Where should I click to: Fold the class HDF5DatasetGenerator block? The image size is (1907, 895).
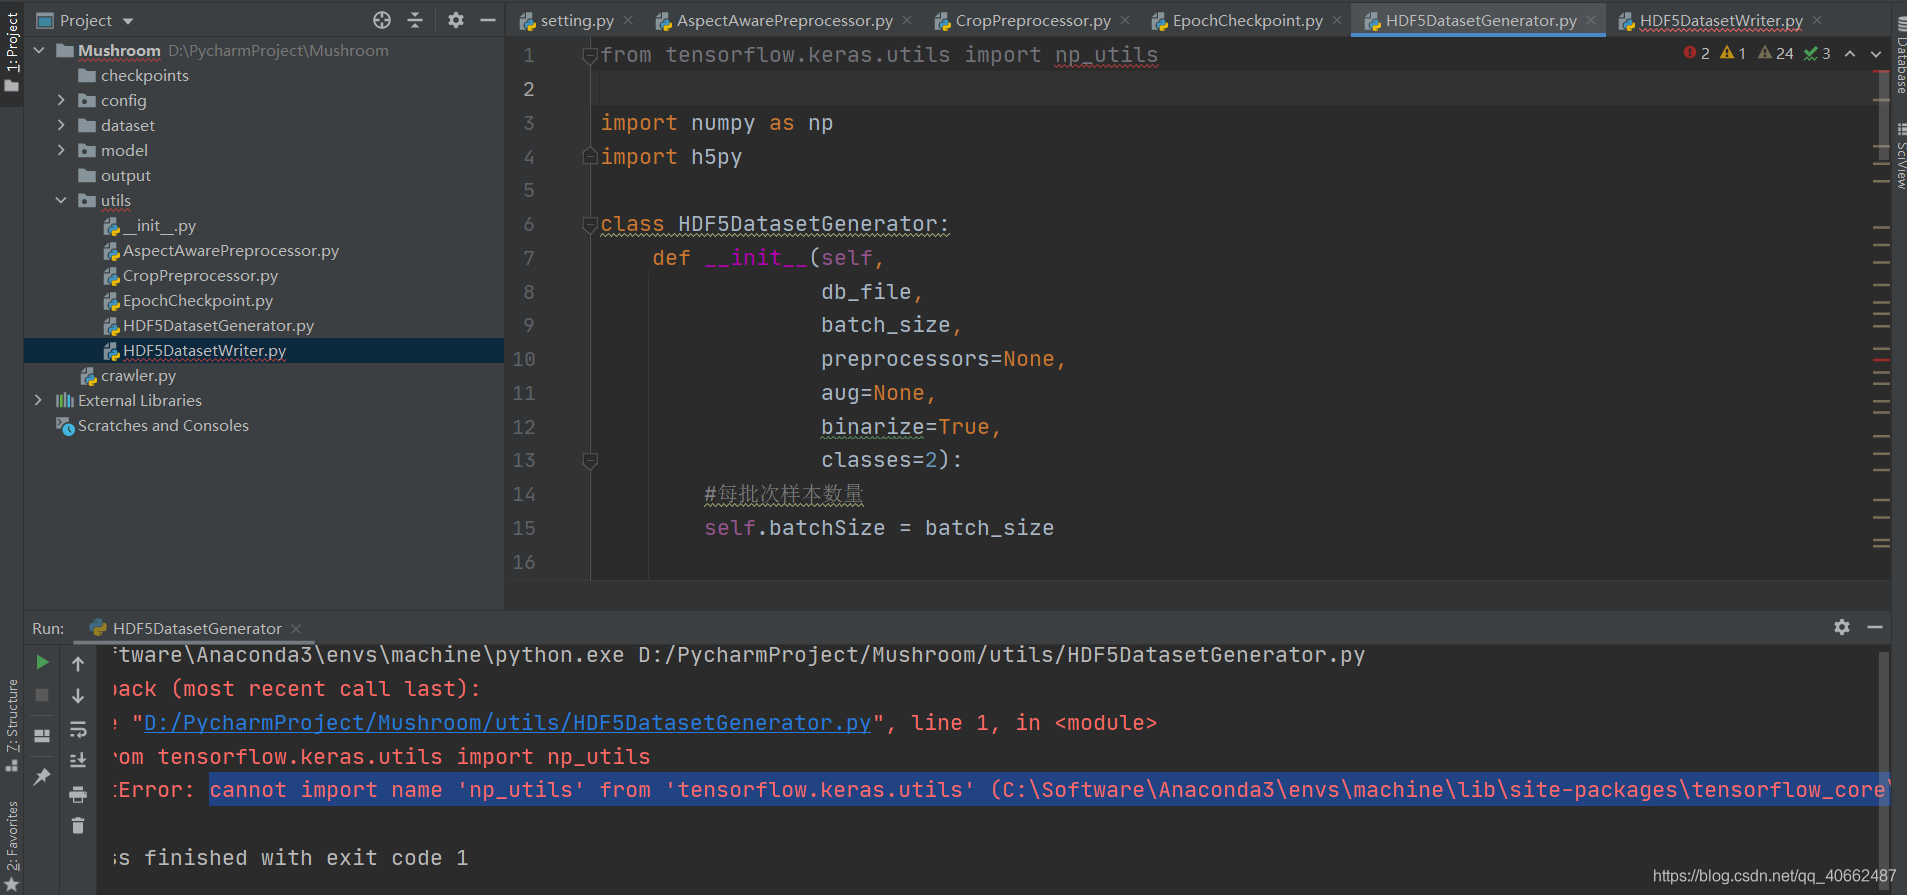click(590, 224)
